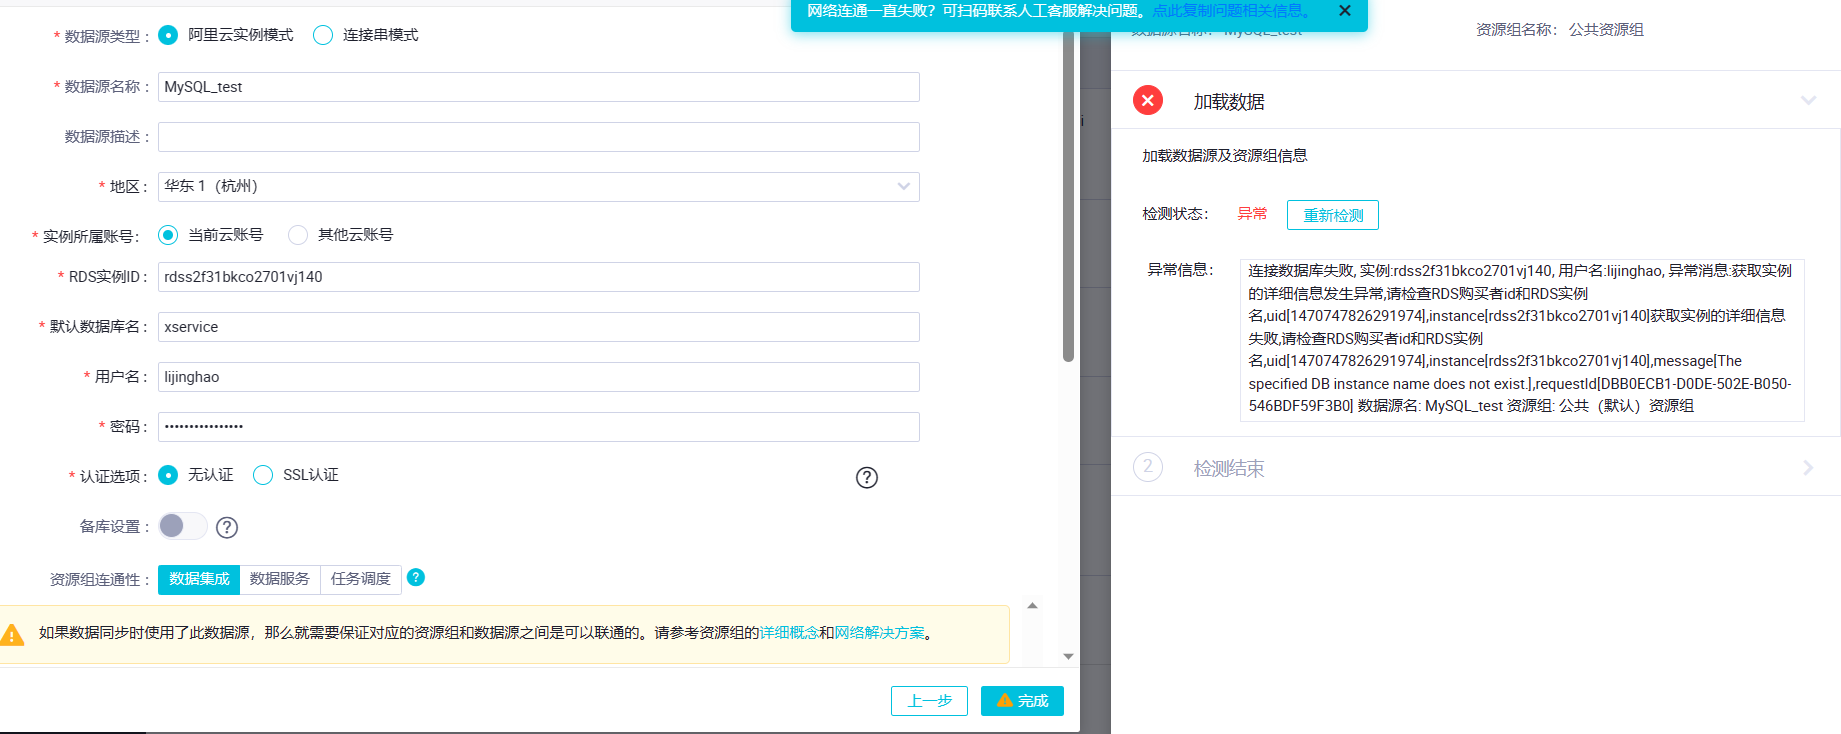Screen dimensions: 1841x734
Task: Collapse the 加载数据 section chevron
Action: tap(1808, 101)
